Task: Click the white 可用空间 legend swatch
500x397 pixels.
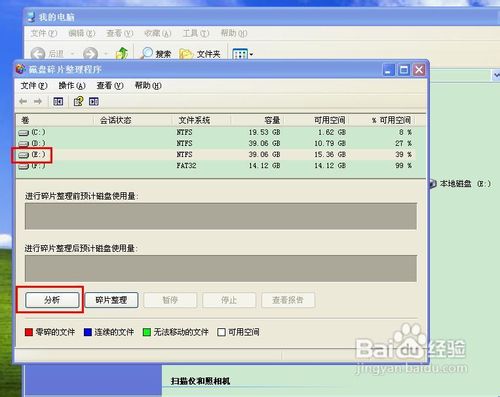Action: click(x=221, y=332)
